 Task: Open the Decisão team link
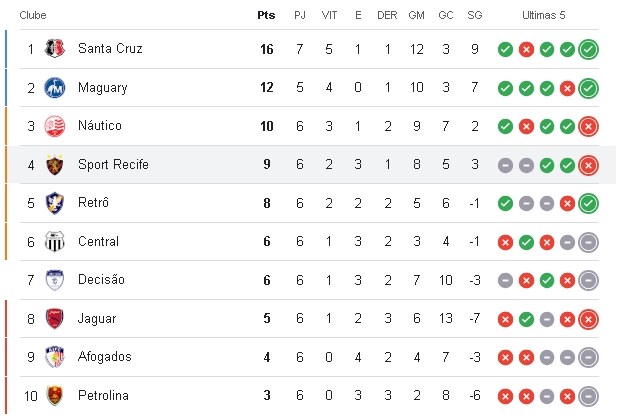101,280
